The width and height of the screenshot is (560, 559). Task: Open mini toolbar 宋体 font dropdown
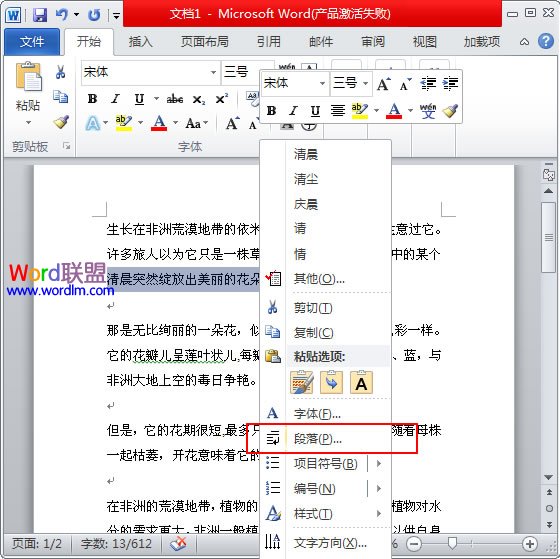pos(322,84)
